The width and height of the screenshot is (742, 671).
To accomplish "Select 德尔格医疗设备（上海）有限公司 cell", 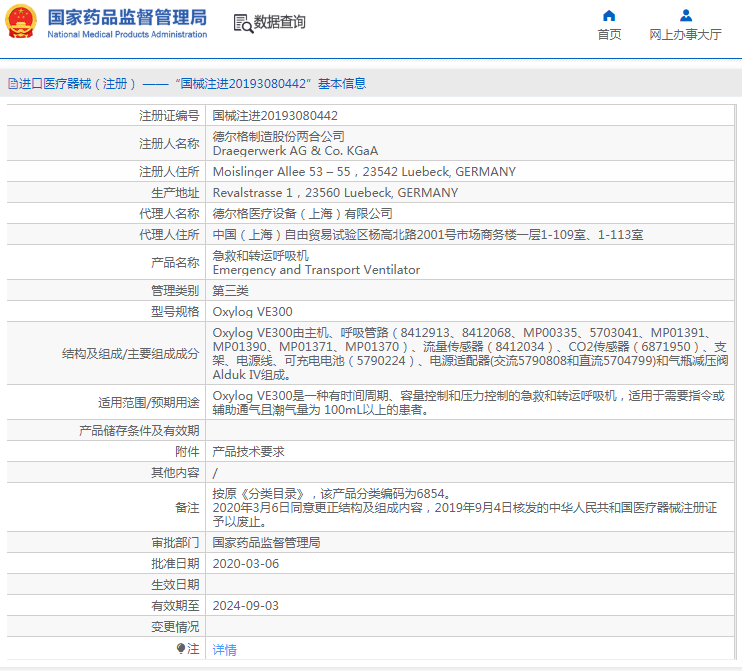I will [x=470, y=213].
